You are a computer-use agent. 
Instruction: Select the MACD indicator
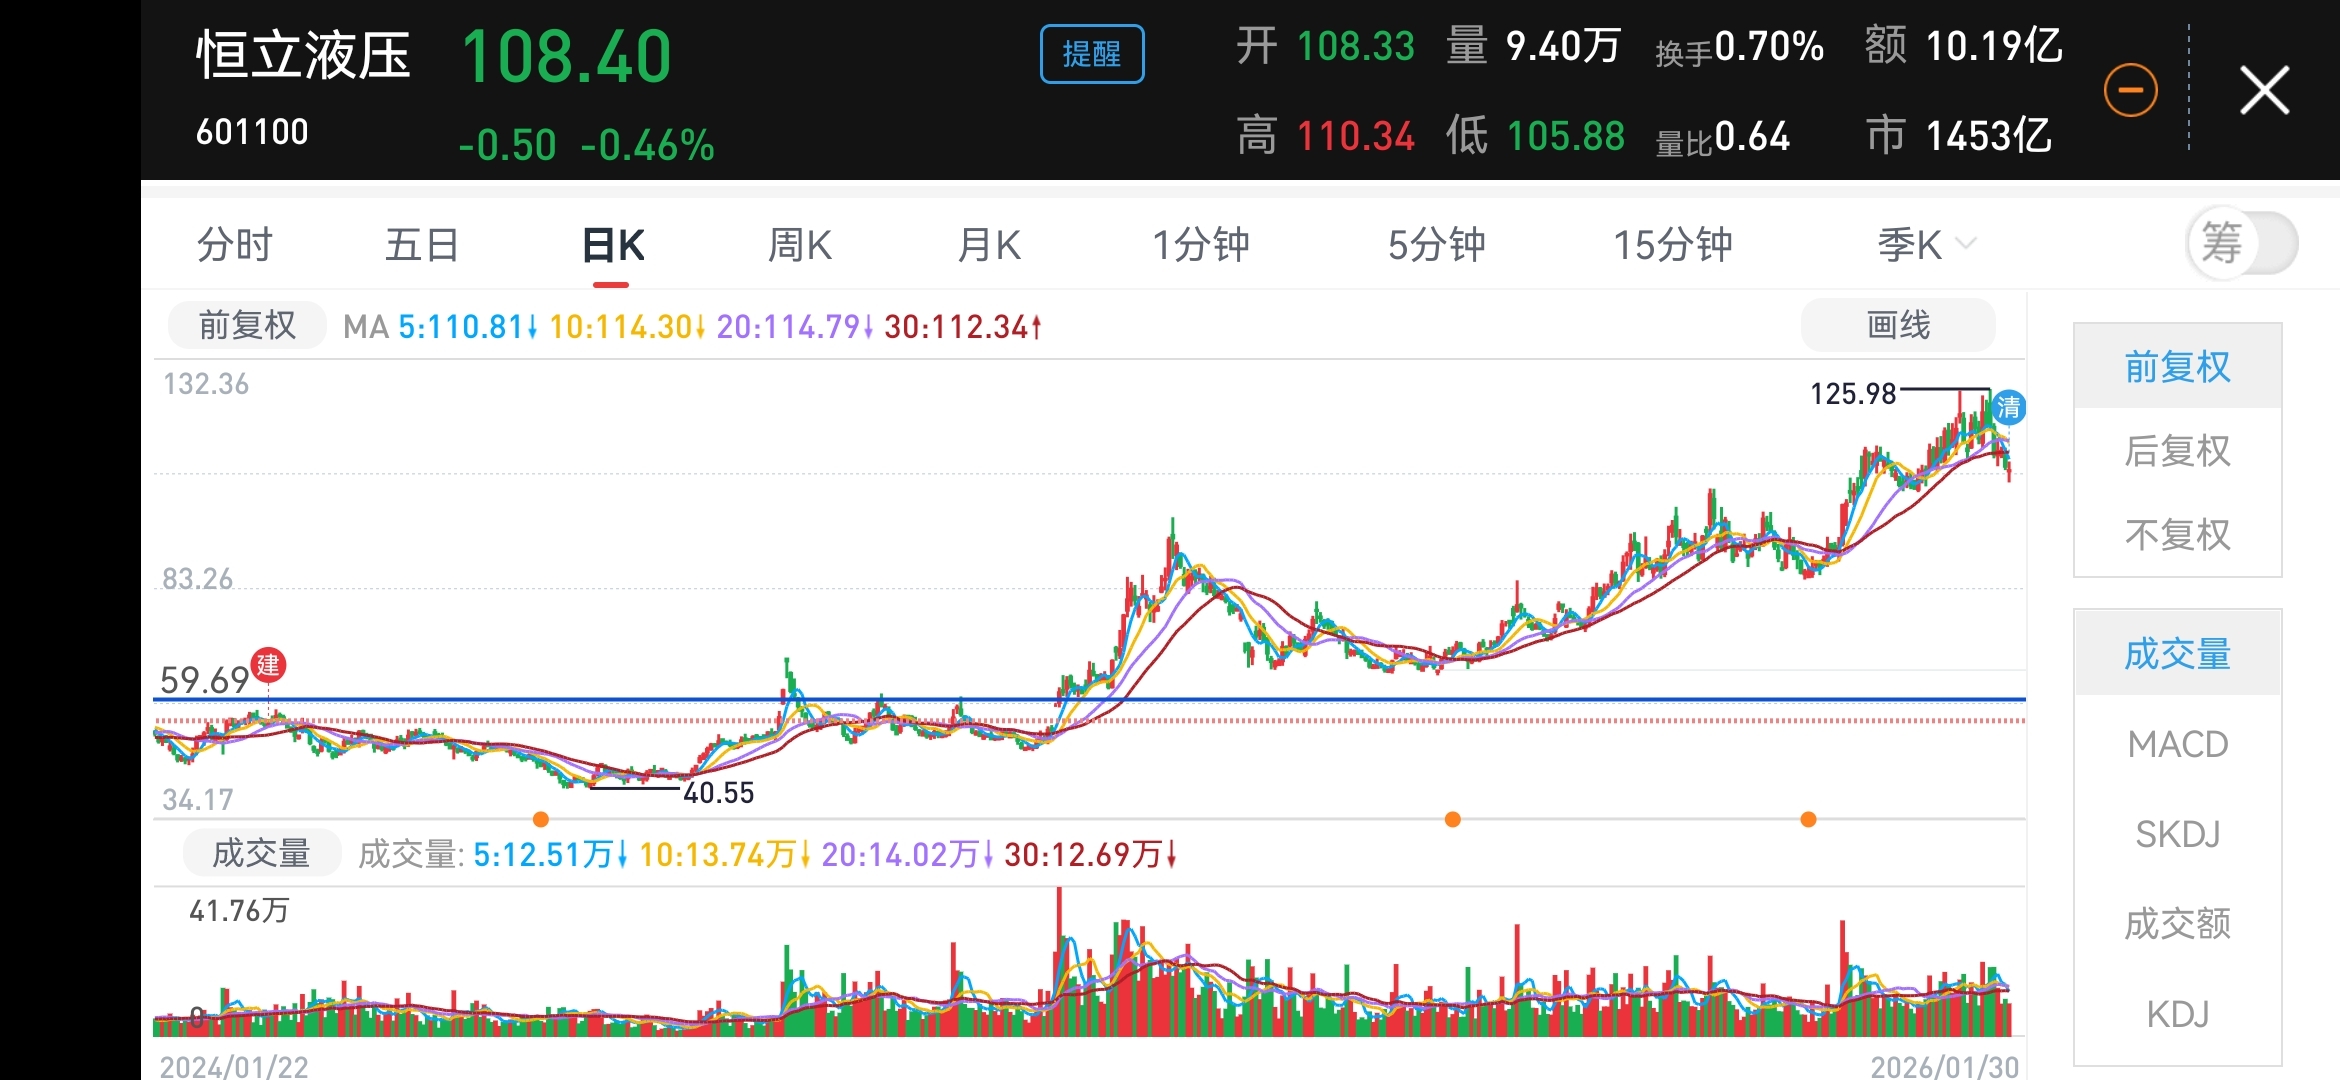click(x=2177, y=744)
